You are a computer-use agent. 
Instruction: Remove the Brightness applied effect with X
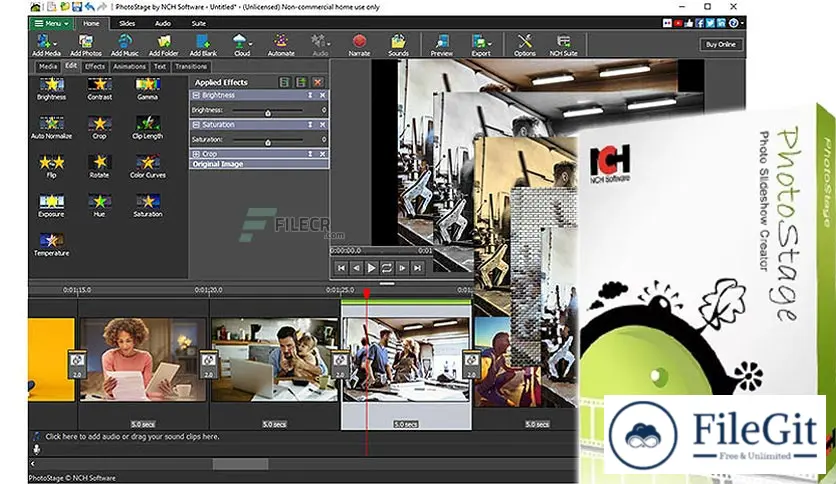pos(323,95)
